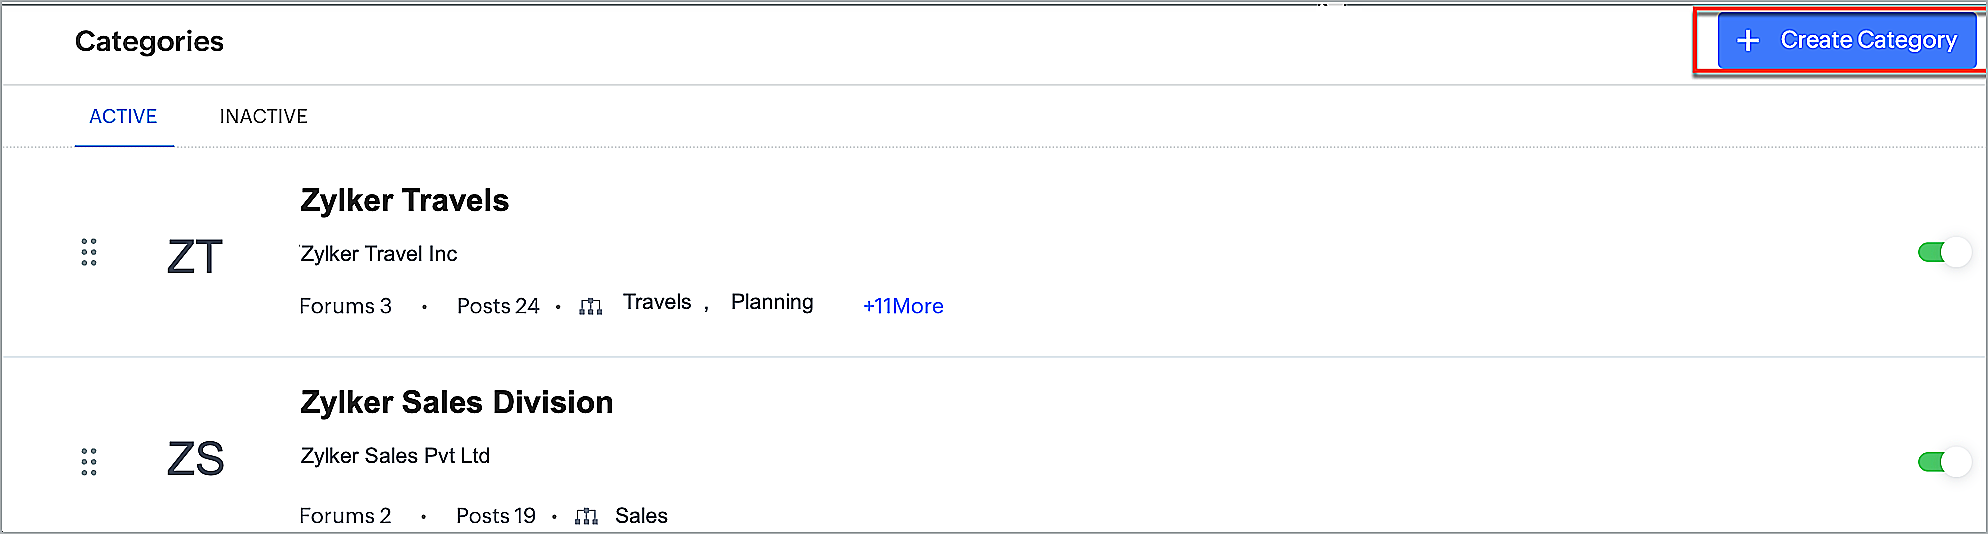Click the plus icon in Create Category
This screenshot has height=538, width=1988.
pyautogui.click(x=1747, y=40)
